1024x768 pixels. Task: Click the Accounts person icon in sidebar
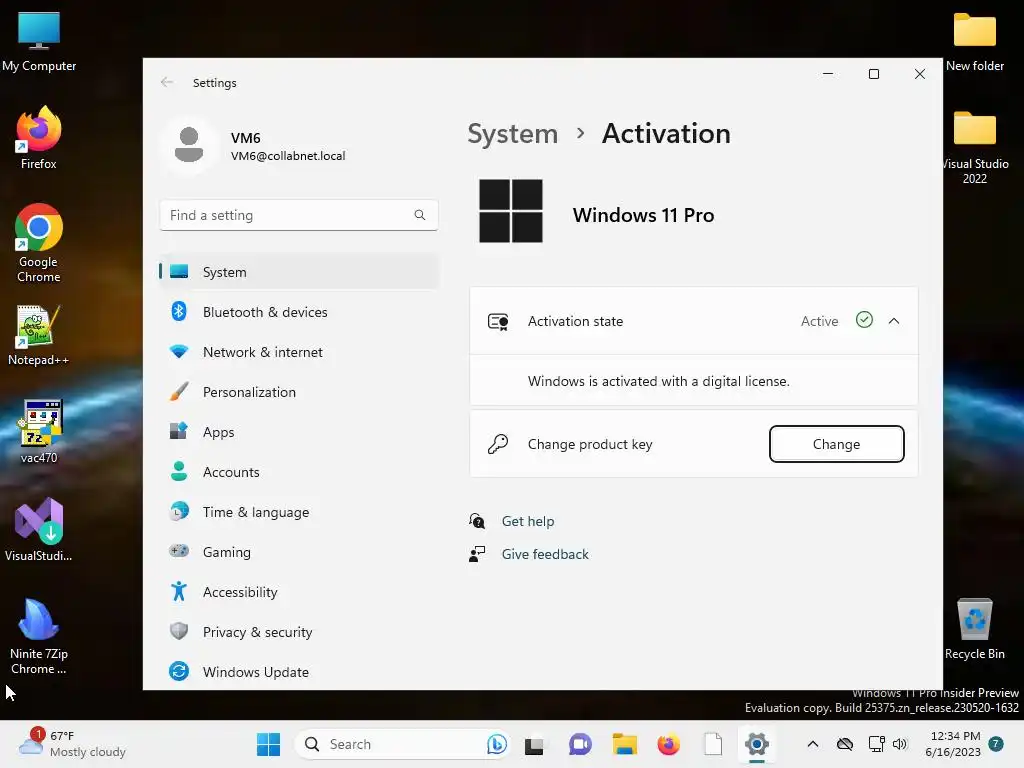click(x=179, y=471)
